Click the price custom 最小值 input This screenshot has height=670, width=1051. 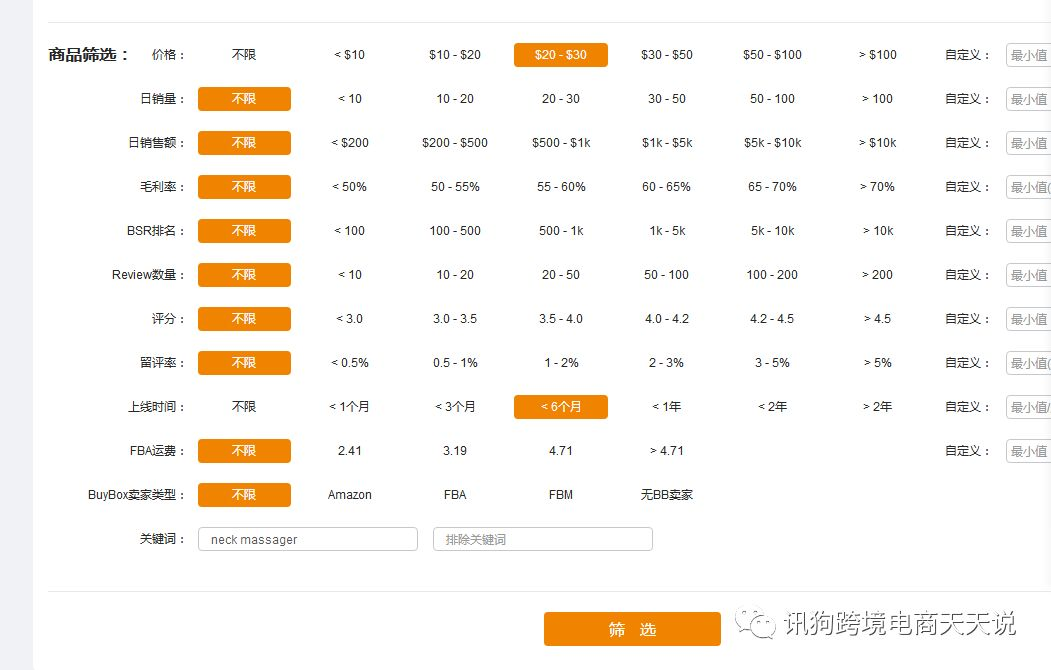click(1029, 55)
